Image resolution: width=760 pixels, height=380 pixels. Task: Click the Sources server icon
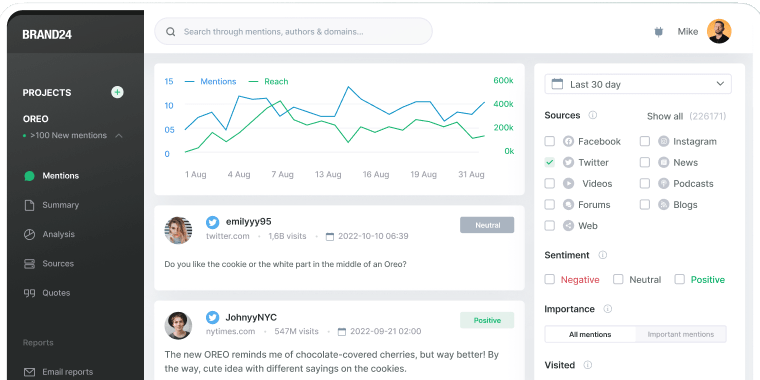[30, 264]
